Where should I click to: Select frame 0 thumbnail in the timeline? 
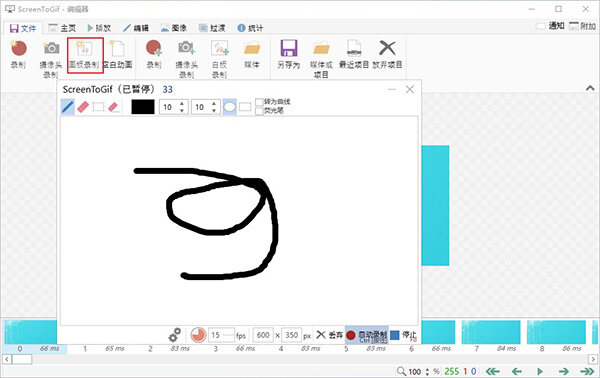pos(31,332)
